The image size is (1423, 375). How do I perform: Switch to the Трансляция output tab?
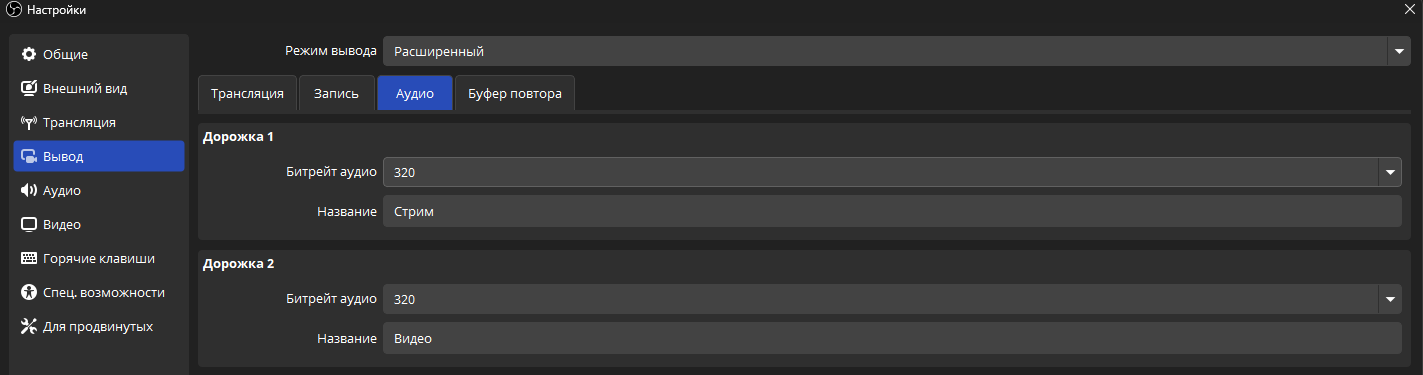[248, 93]
